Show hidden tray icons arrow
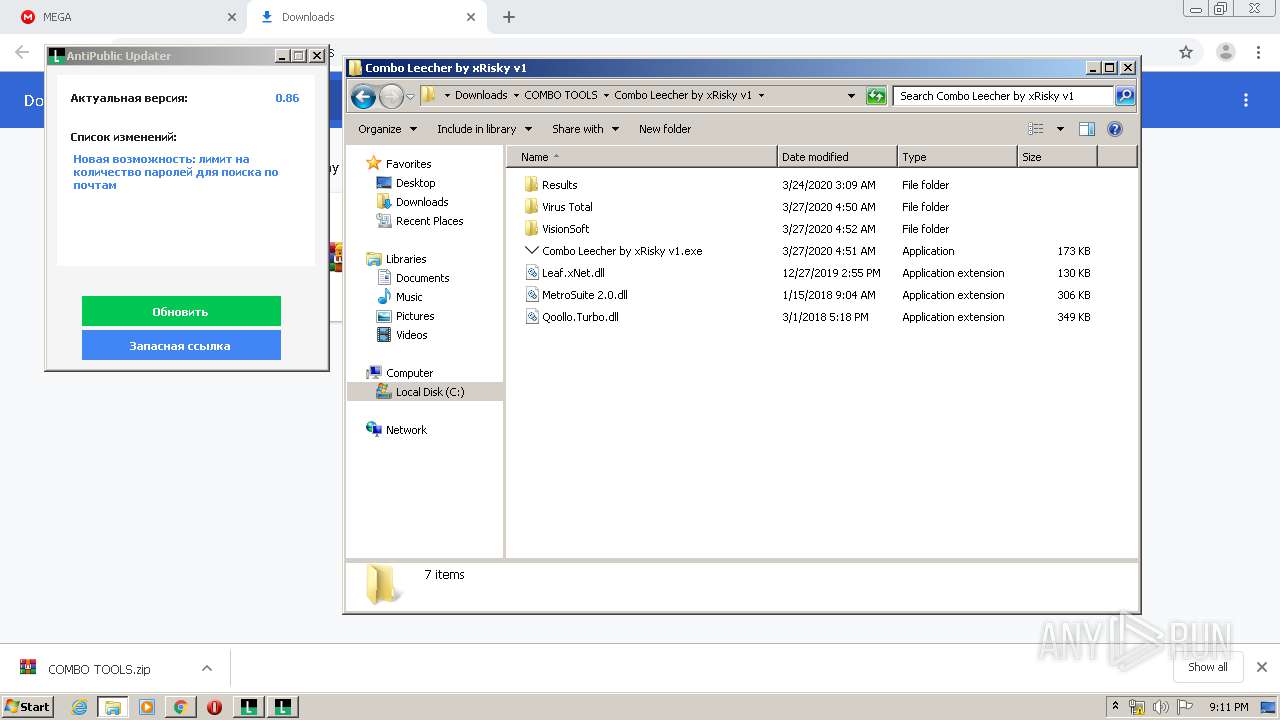 pos(1115,706)
